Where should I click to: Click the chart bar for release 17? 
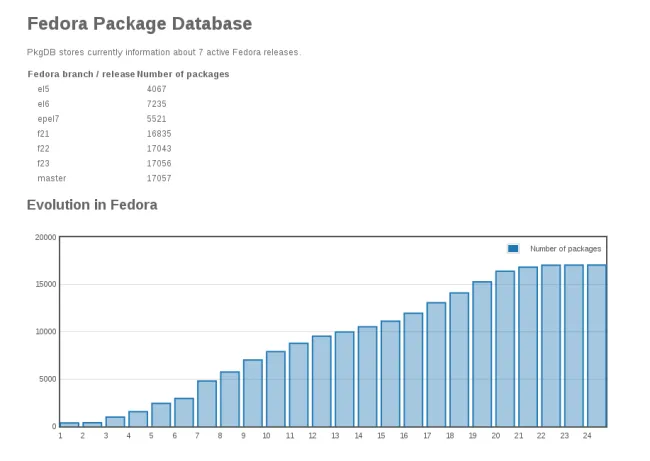click(436, 364)
